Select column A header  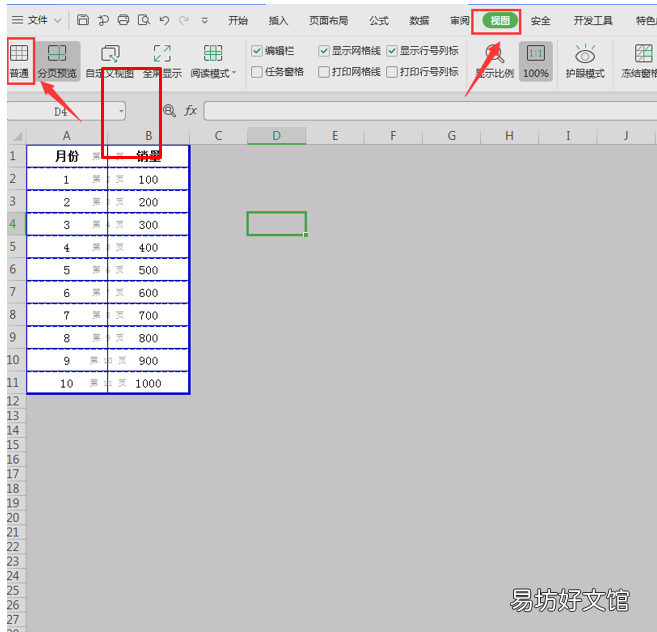[67, 136]
